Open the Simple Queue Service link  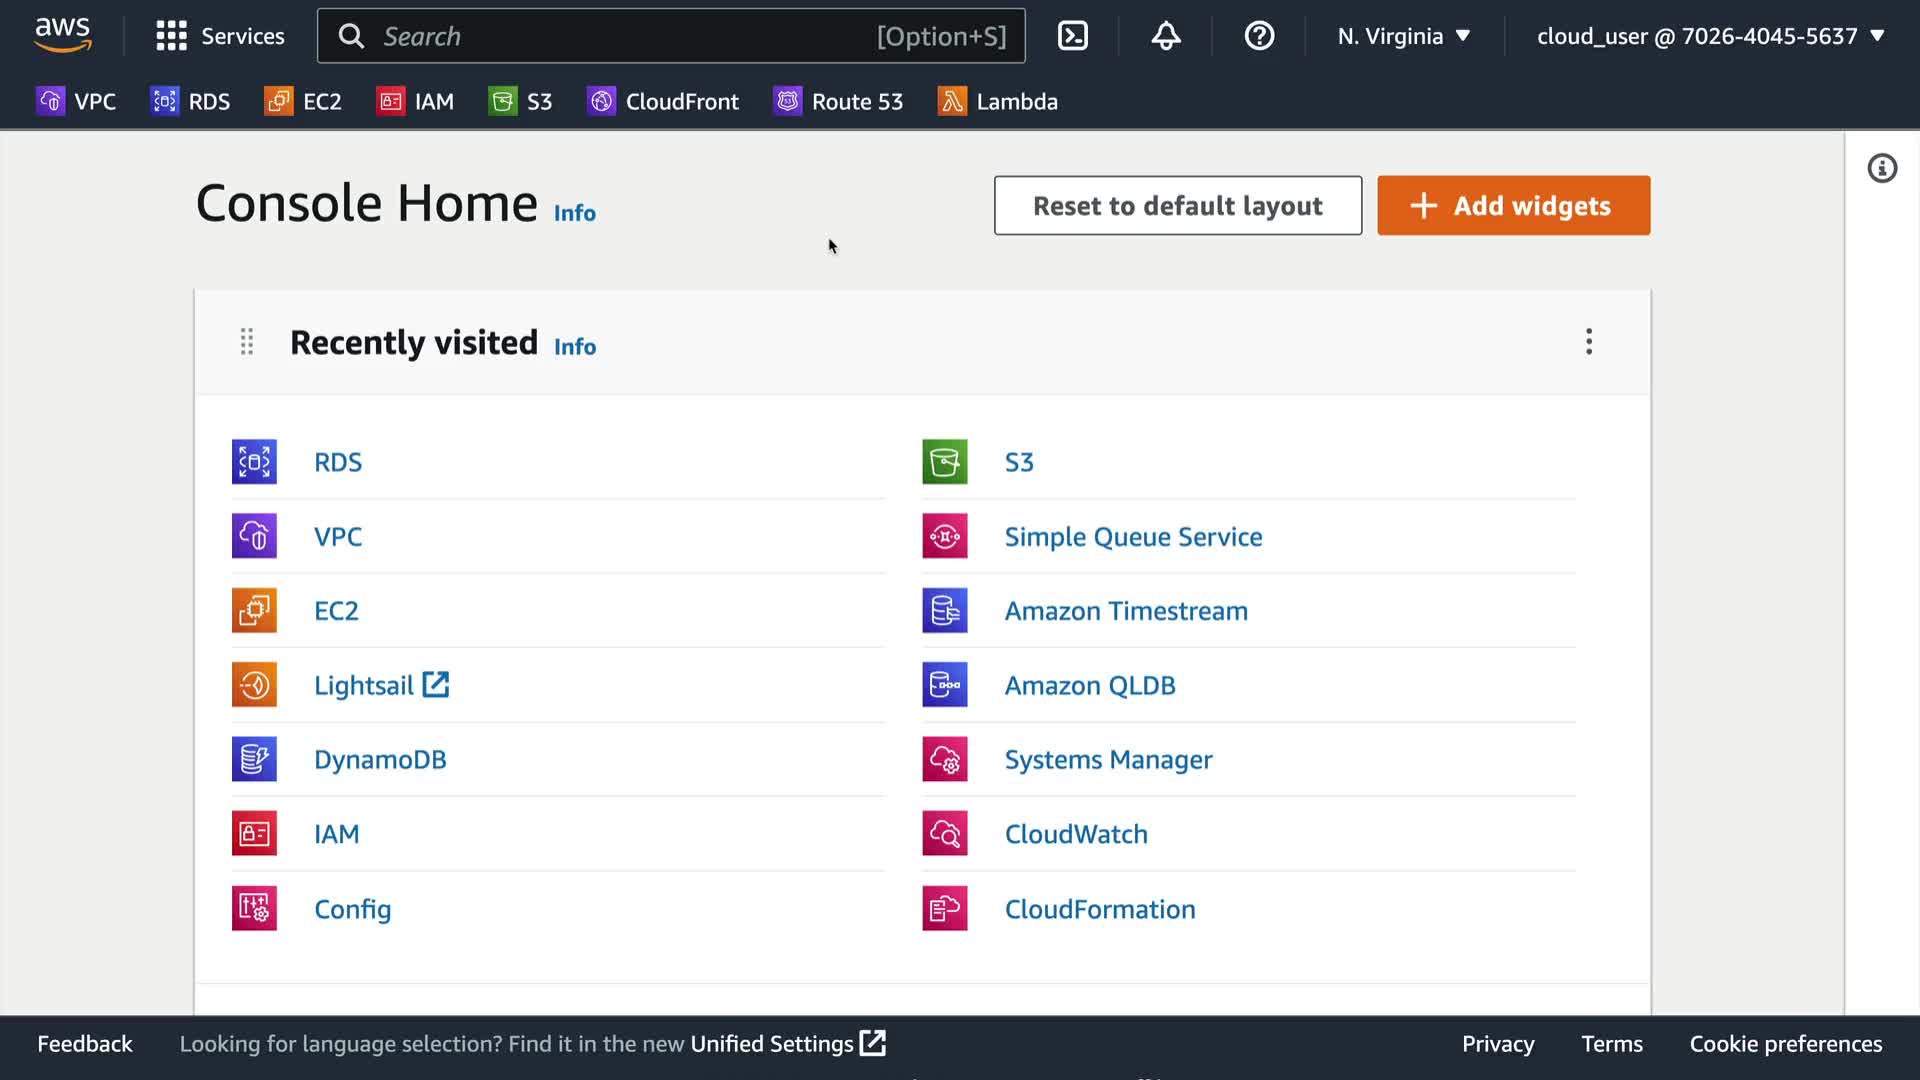(x=1133, y=537)
